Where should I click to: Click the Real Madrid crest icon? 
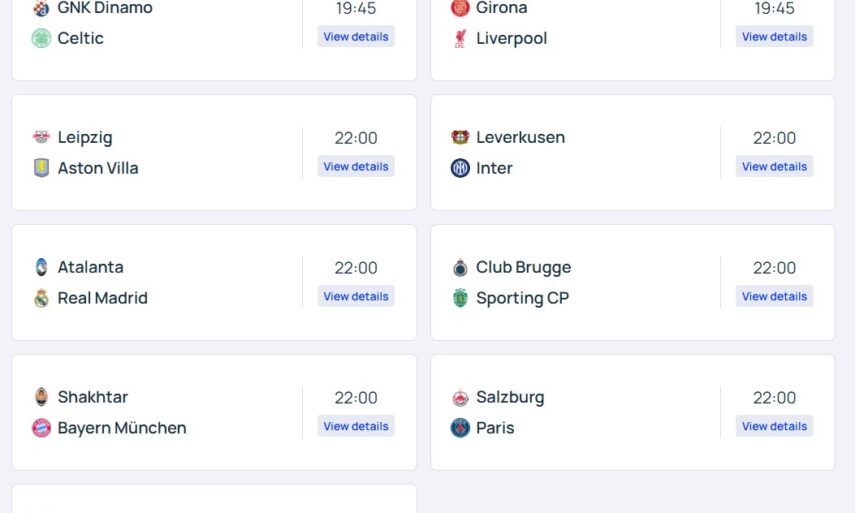click(x=41, y=298)
